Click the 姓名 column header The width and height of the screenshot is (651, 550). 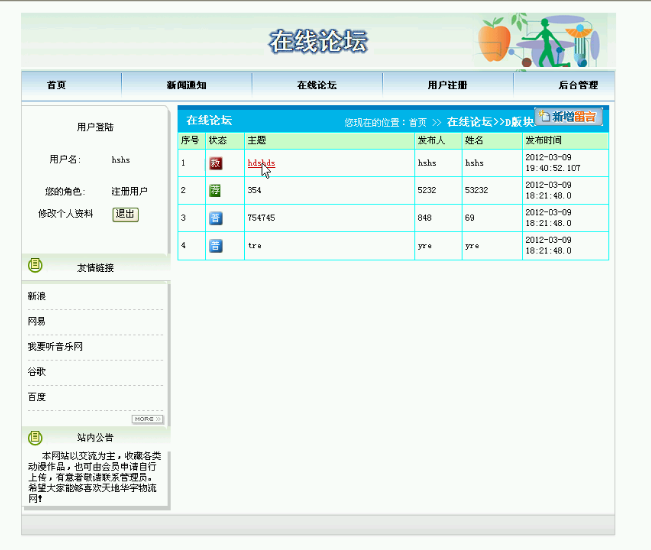(474, 140)
